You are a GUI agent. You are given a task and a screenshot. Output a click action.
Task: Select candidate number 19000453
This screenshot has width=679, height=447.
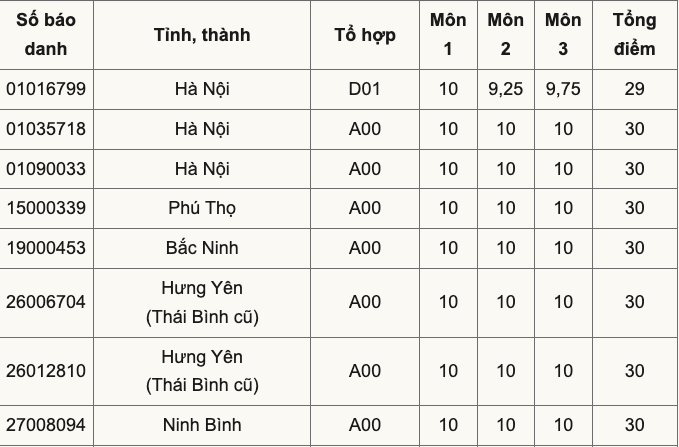pos(46,248)
